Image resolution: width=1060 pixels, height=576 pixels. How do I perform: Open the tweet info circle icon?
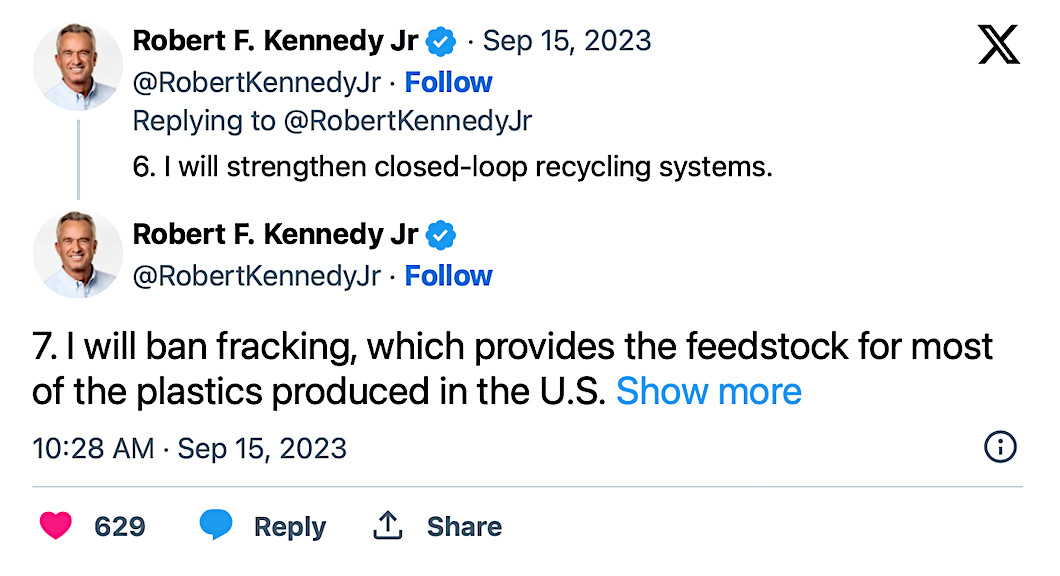point(1000,447)
